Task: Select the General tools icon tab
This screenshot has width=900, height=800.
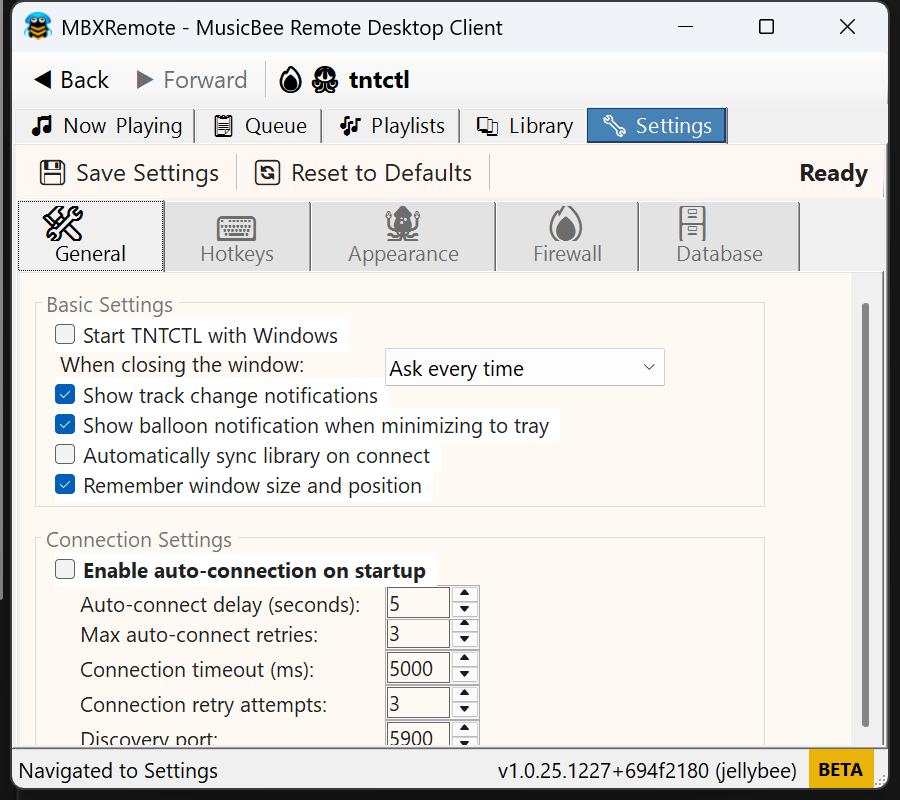Action: point(91,236)
